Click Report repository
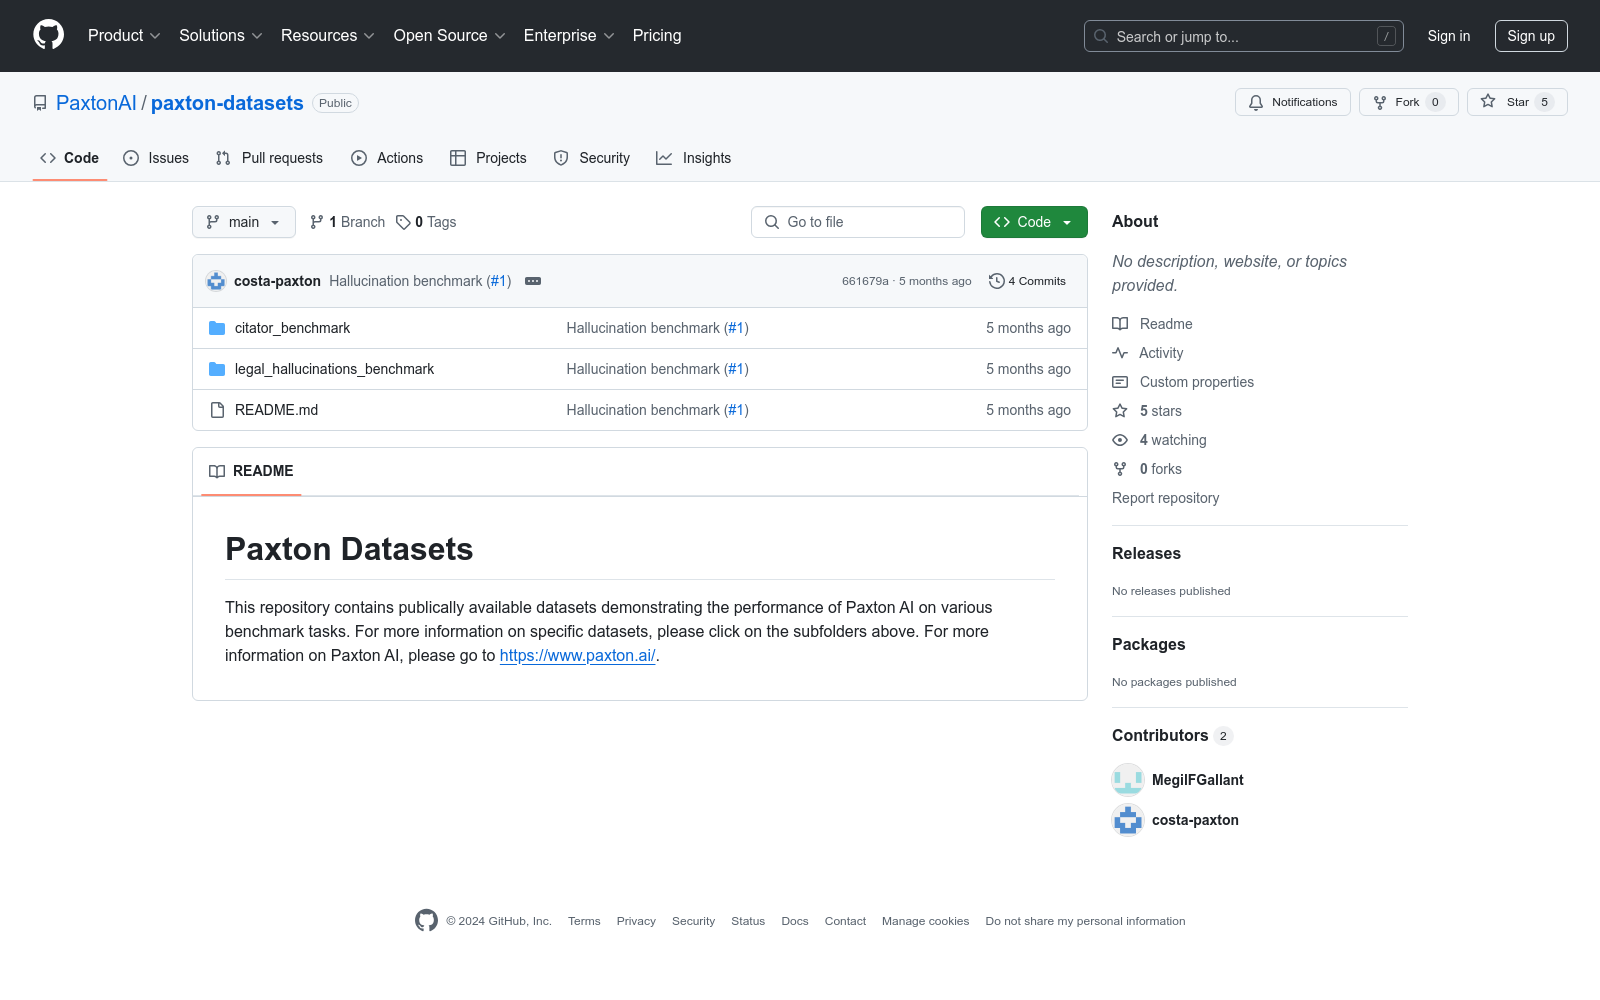Image resolution: width=1600 pixels, height=1000 pixels. 1166,498
